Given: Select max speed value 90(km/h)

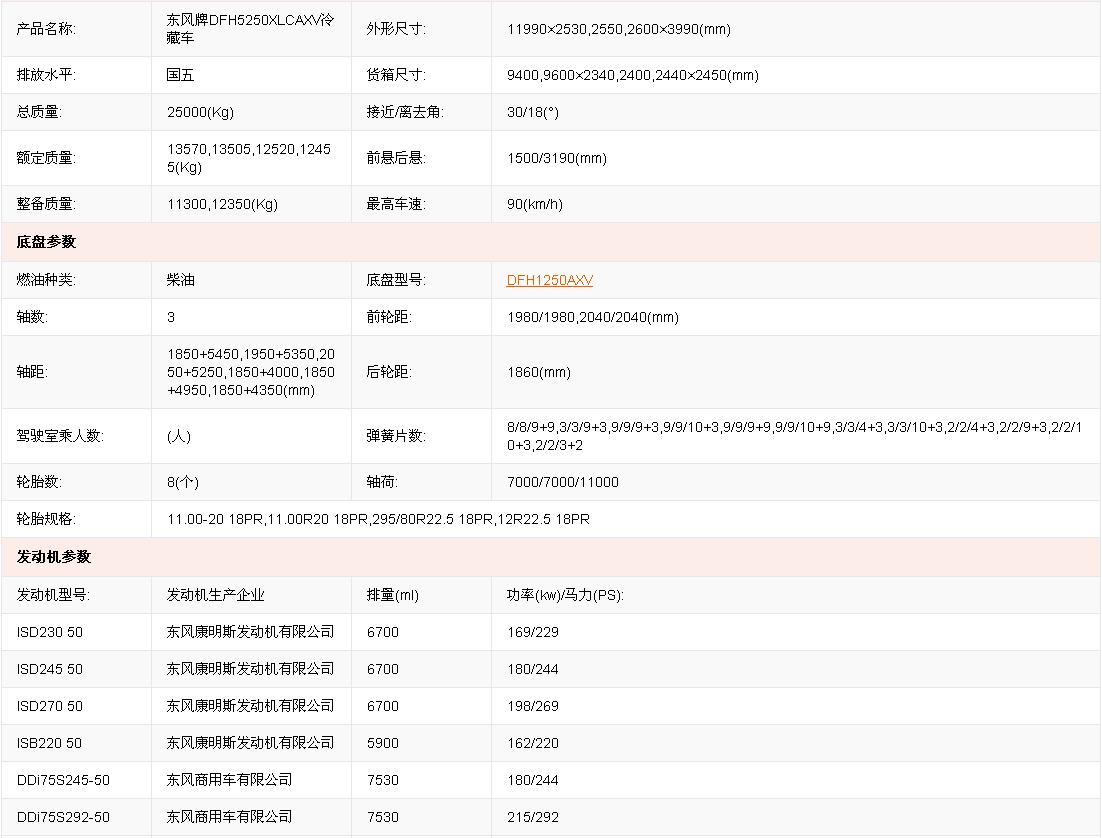Looking at the screenshot, I should (535, 204).
